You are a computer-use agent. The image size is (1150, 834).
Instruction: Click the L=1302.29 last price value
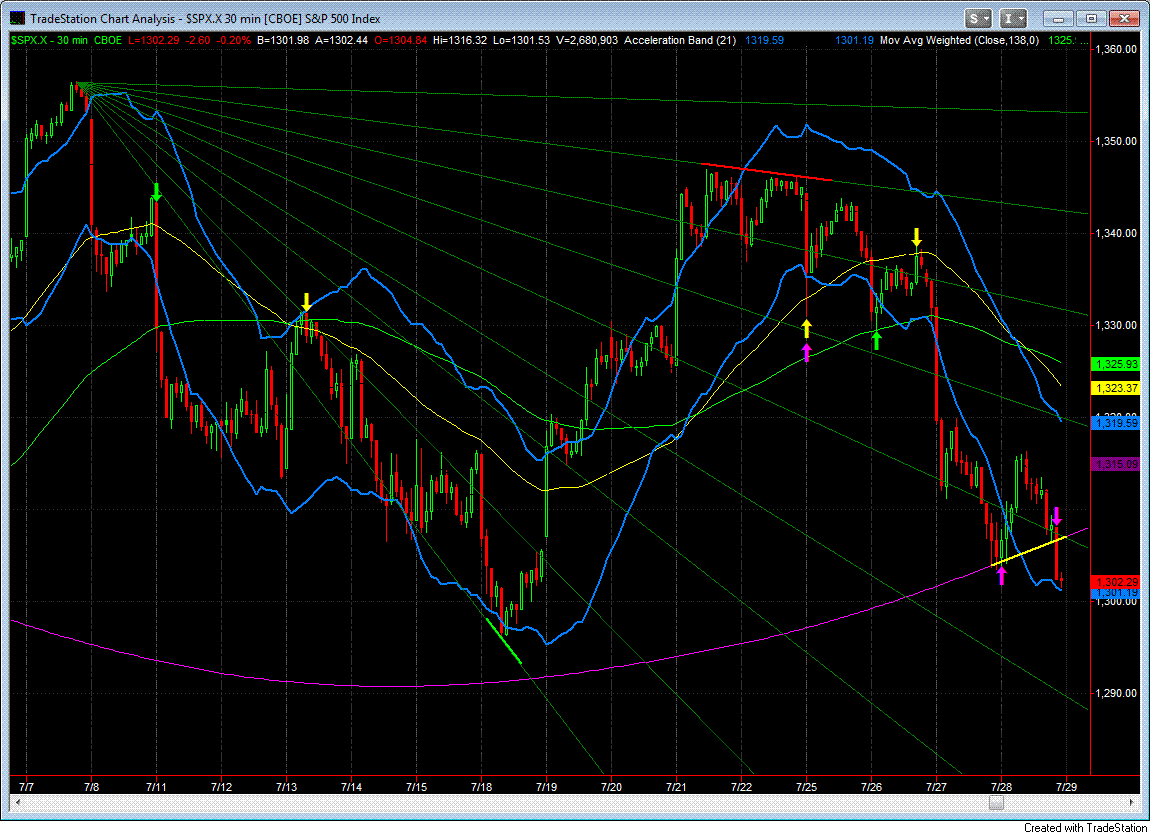pos(154,40)
